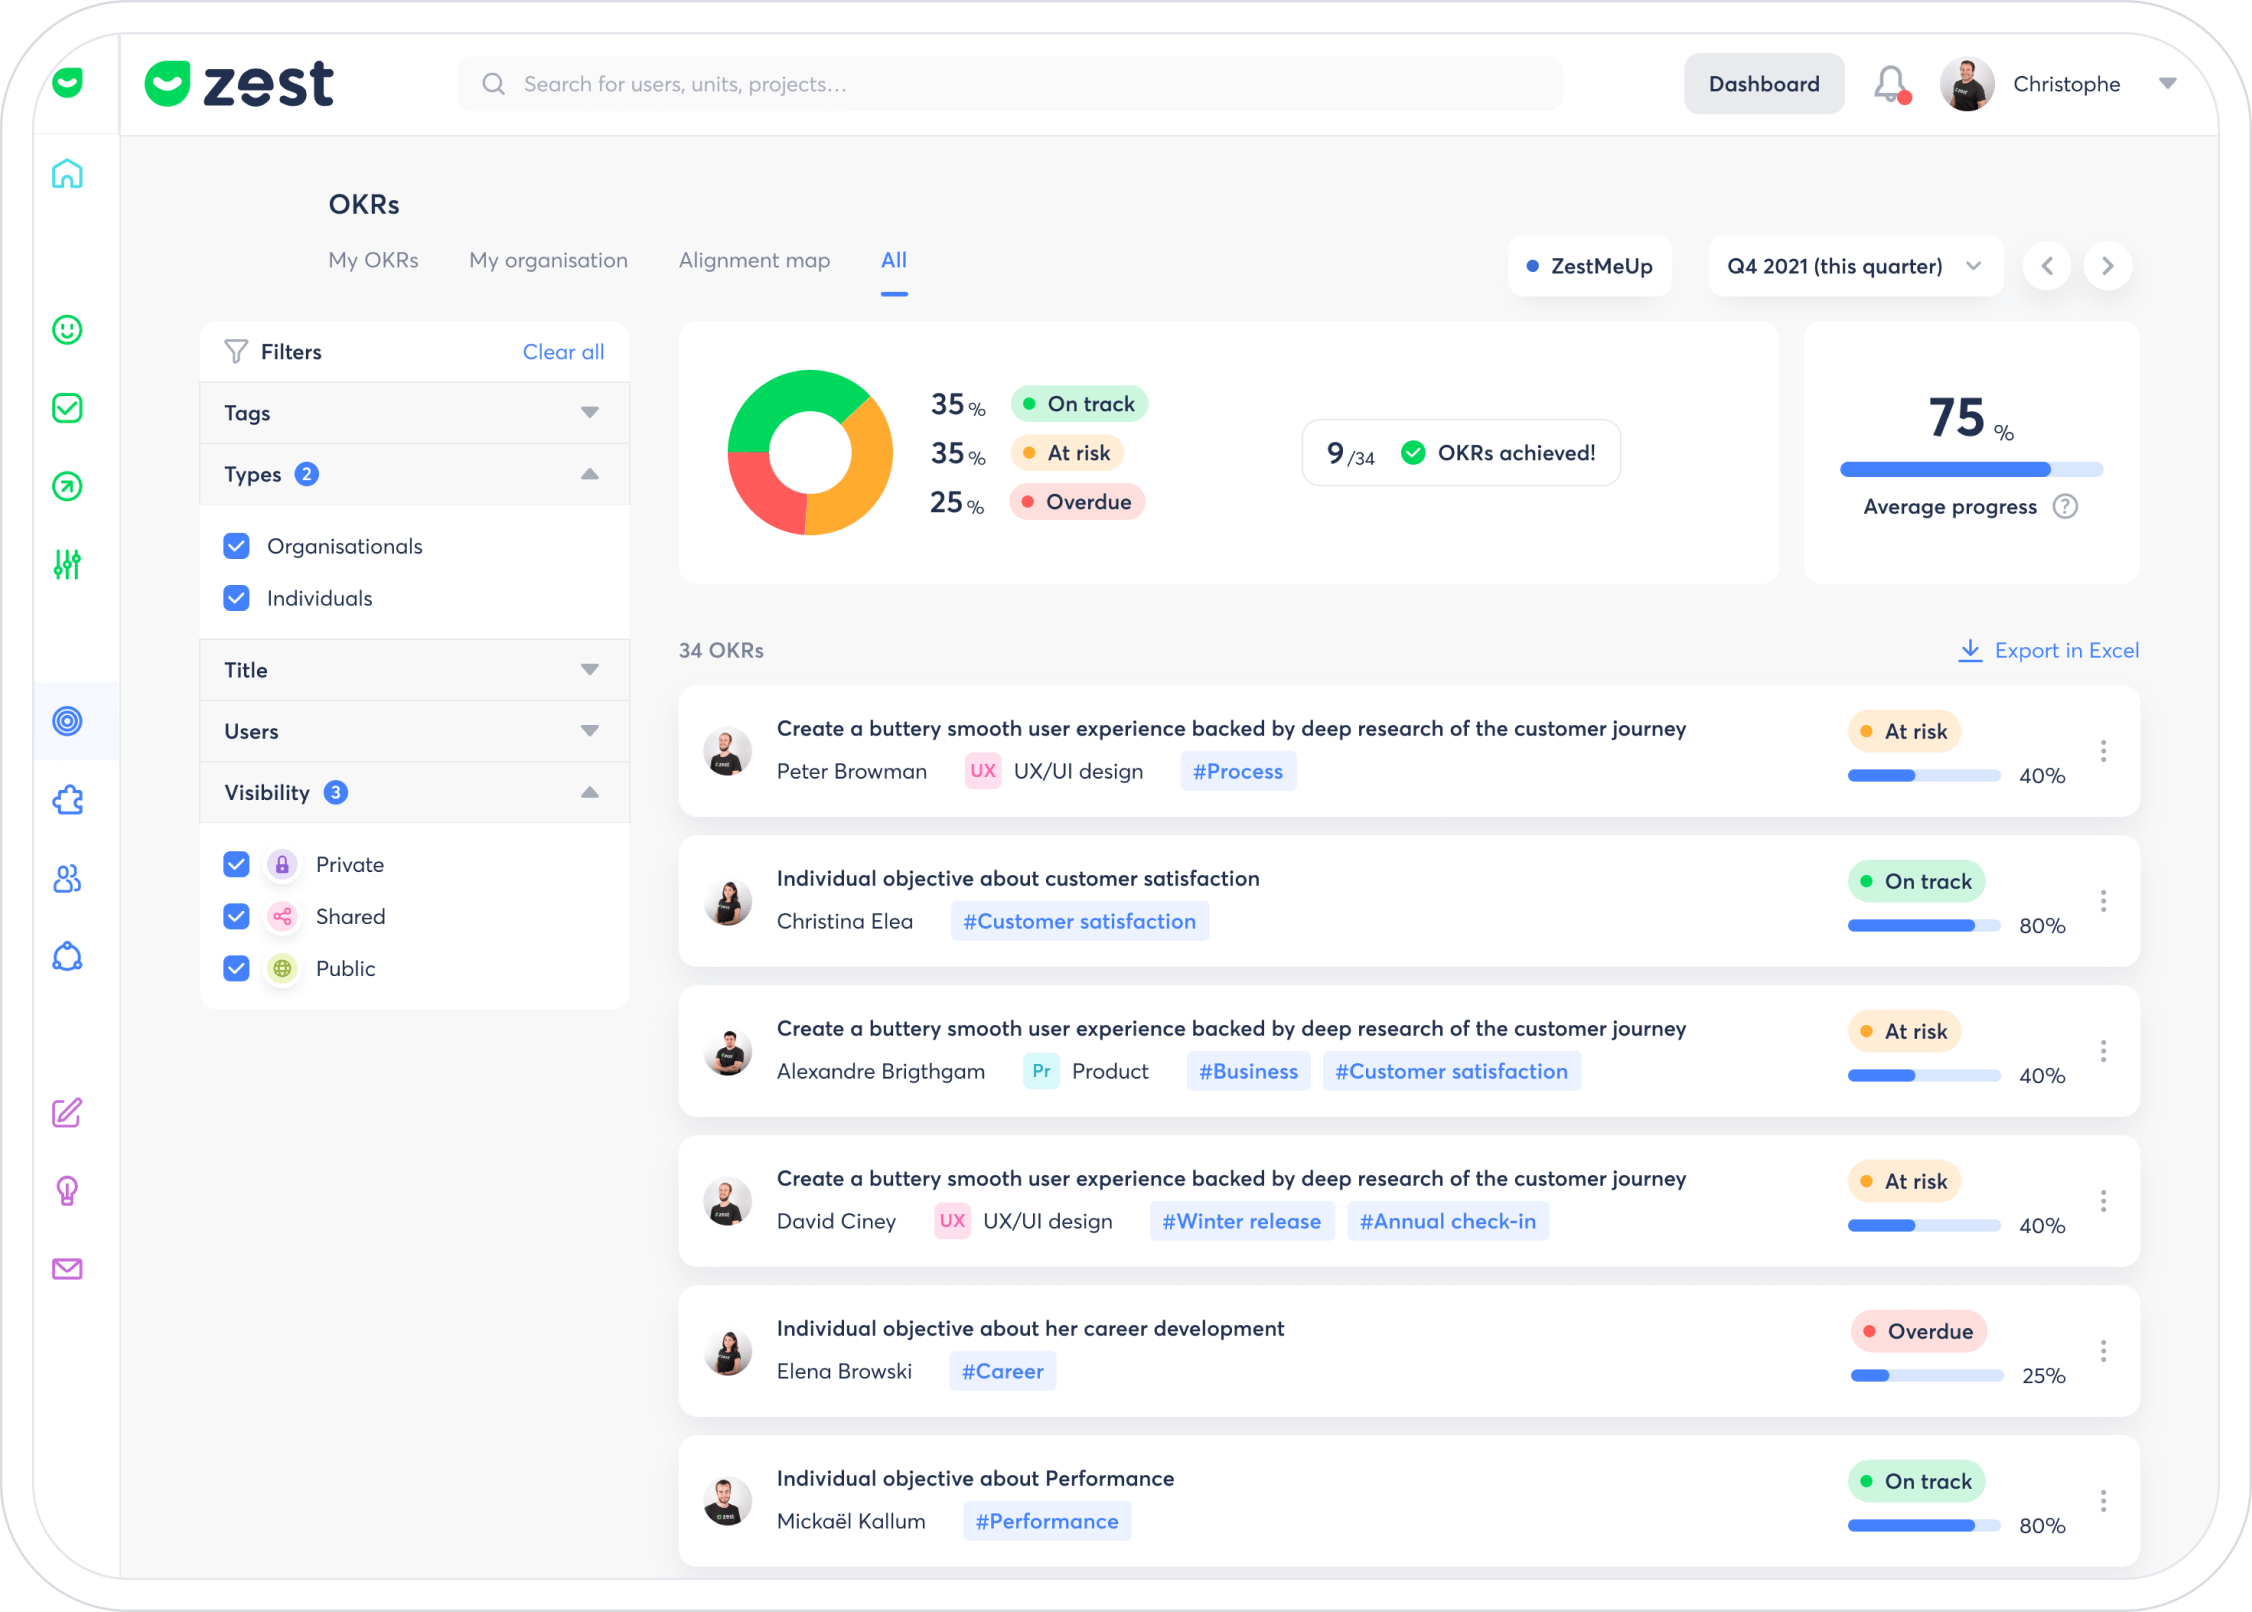Open the Alignment map tab
The height and width of the screenshot is (1612, 2252).
pos(754,260)
